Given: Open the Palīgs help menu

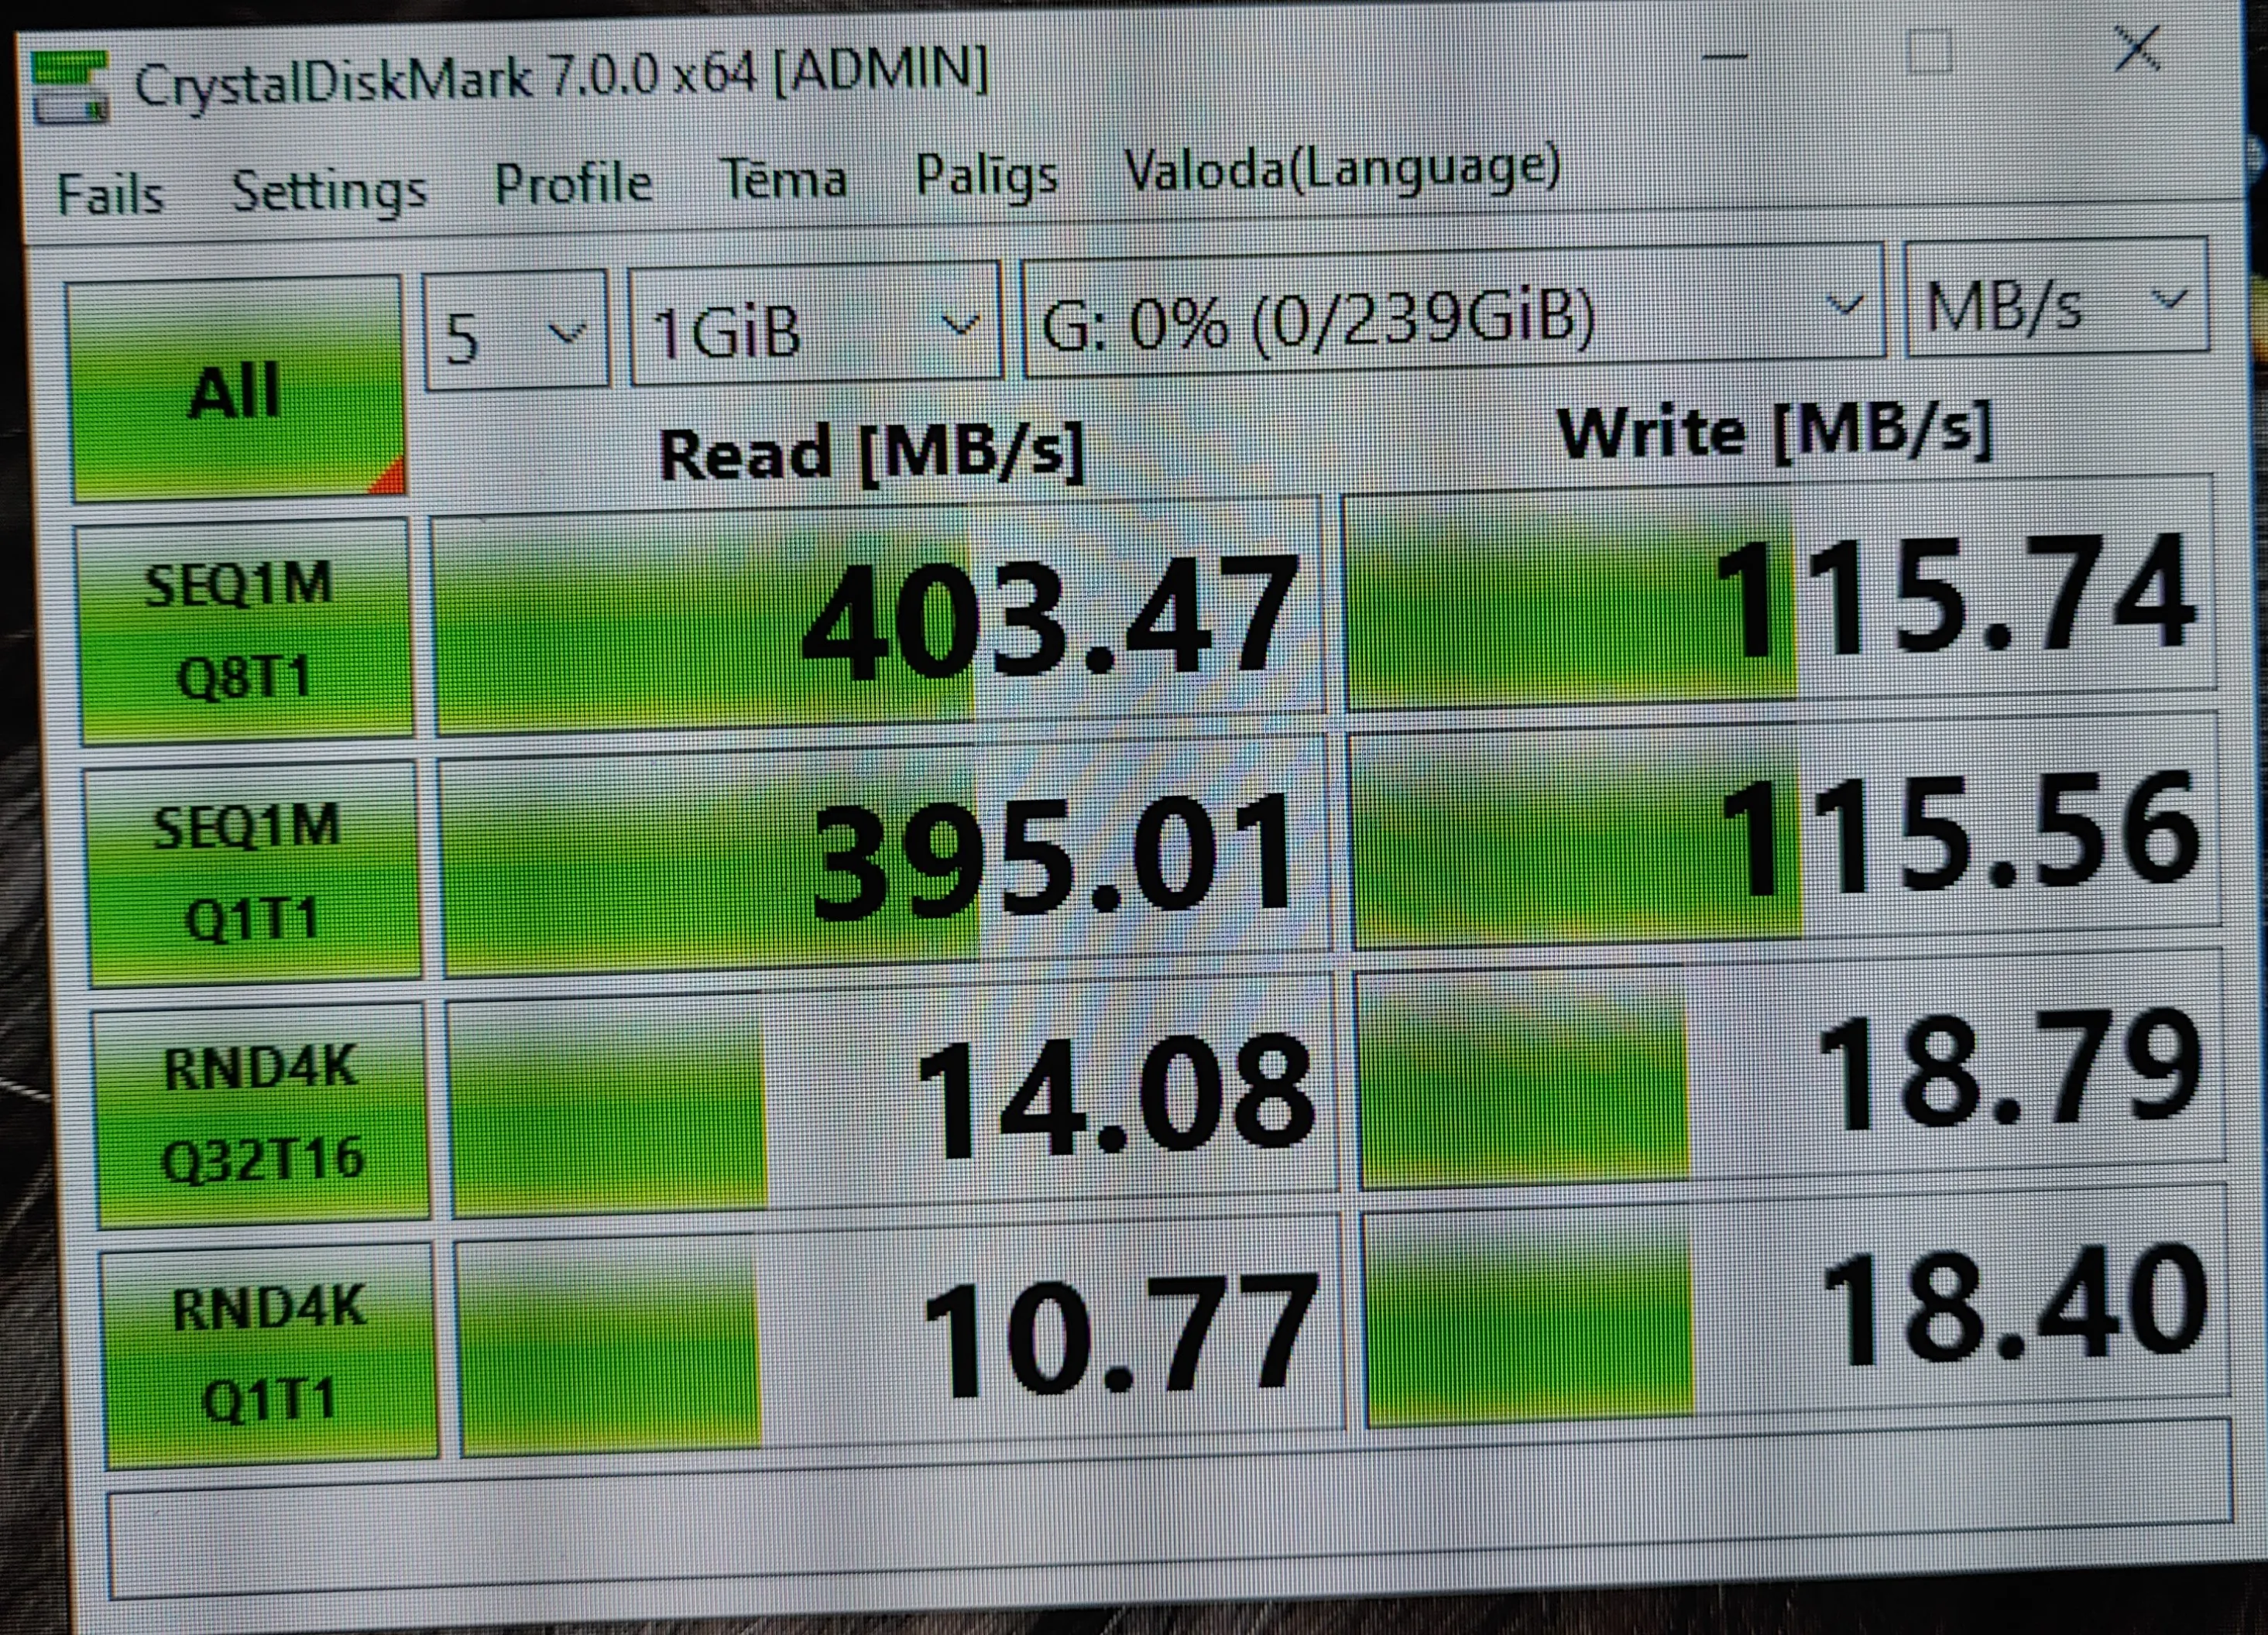Looking at the screenshot, I should point(986,176).
